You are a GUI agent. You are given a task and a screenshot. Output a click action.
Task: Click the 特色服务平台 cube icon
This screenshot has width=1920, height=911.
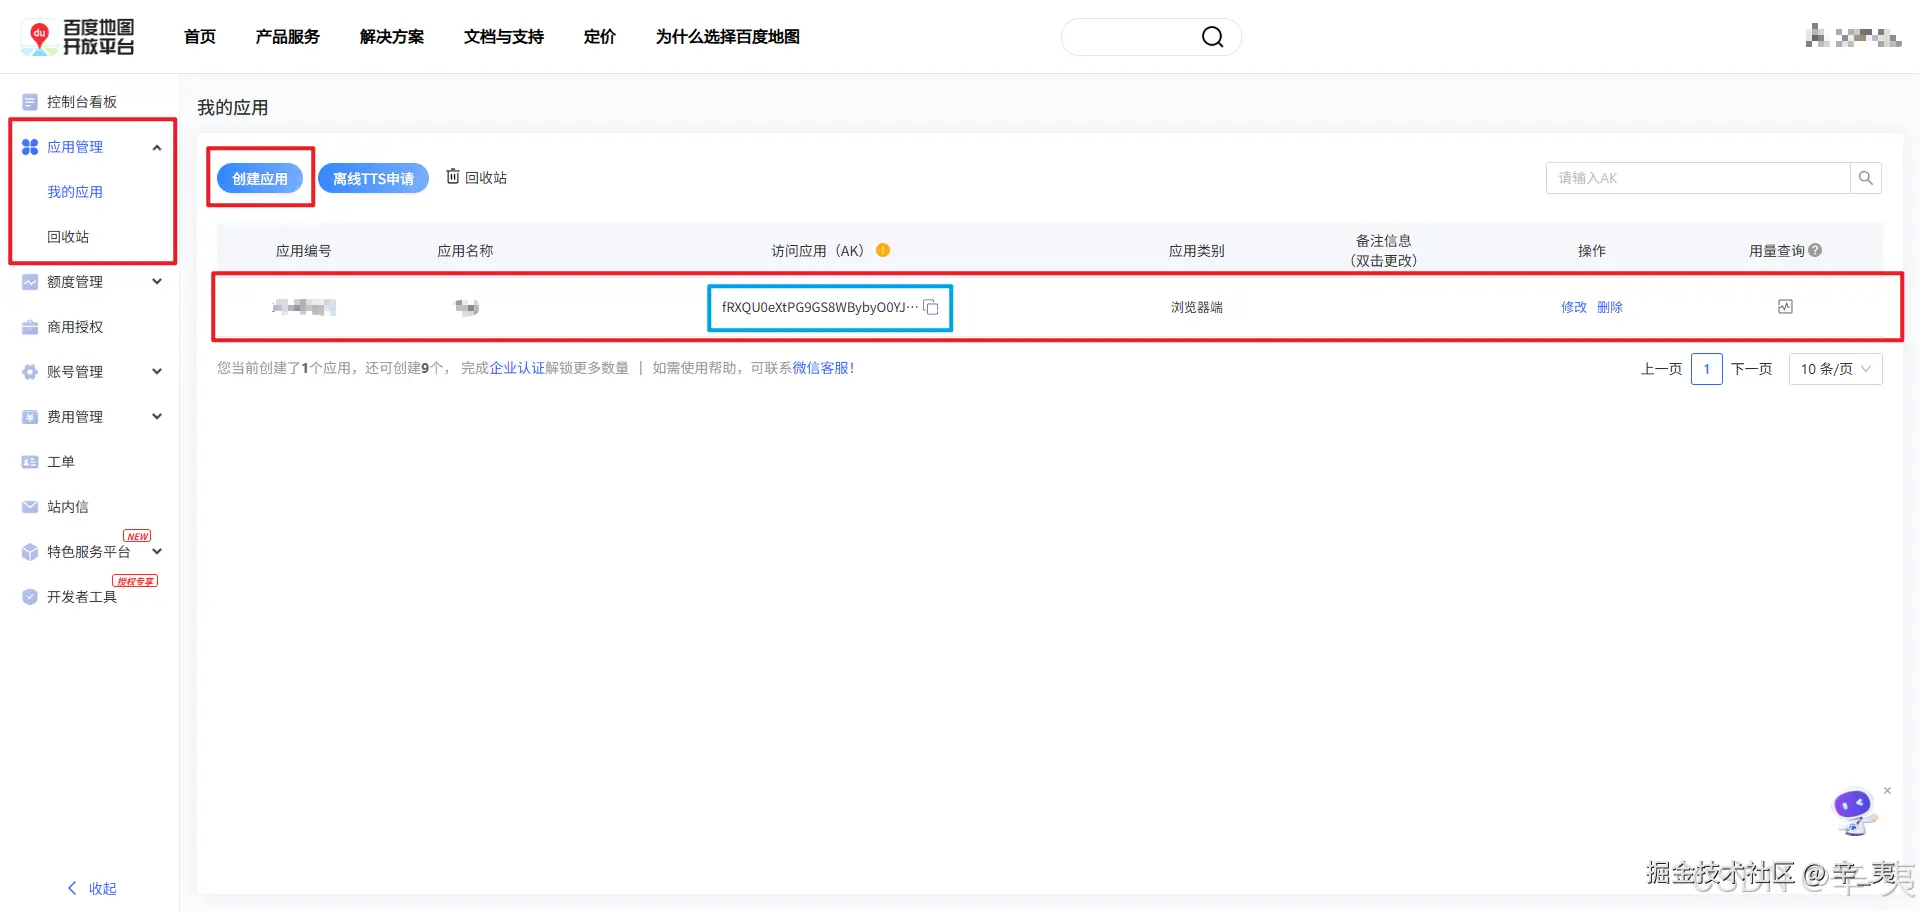pos(30,552)
